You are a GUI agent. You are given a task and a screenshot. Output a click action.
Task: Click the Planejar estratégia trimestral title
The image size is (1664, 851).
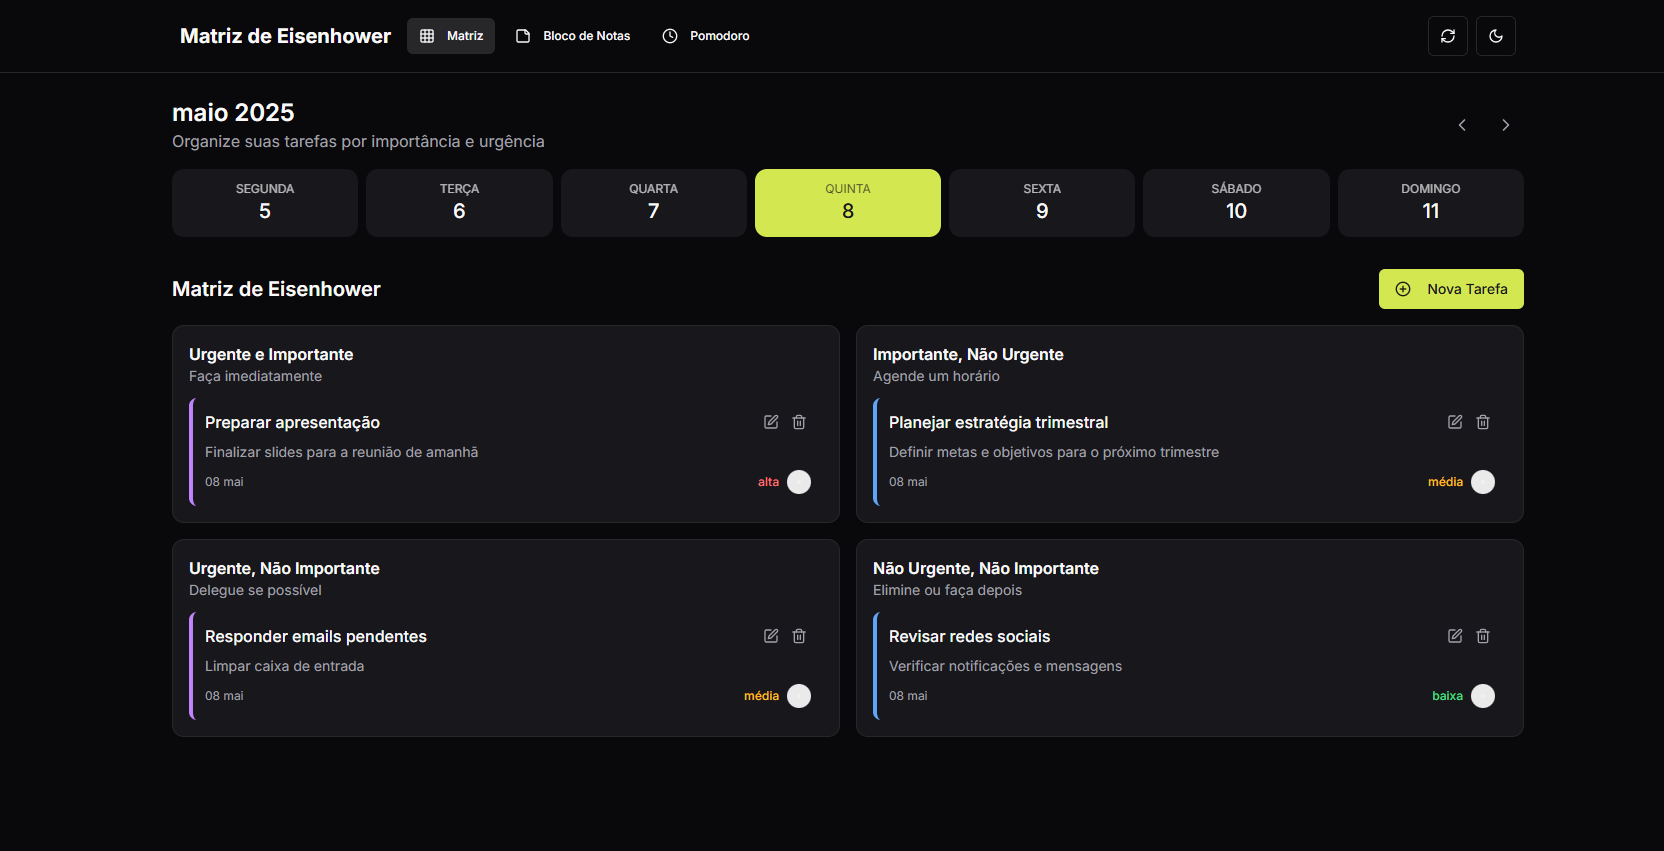[x=998, y=423]
